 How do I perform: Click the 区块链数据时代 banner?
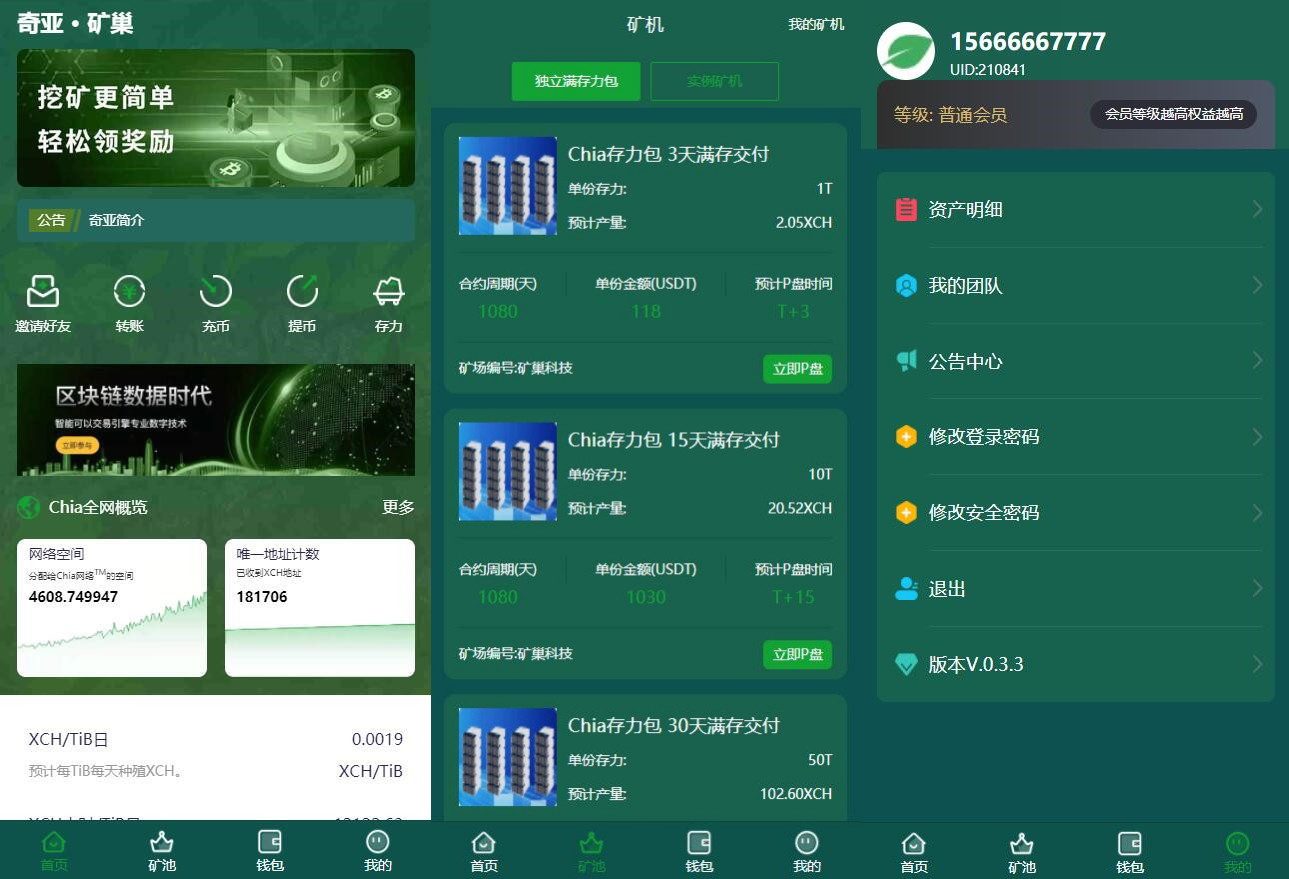[216, 420]
